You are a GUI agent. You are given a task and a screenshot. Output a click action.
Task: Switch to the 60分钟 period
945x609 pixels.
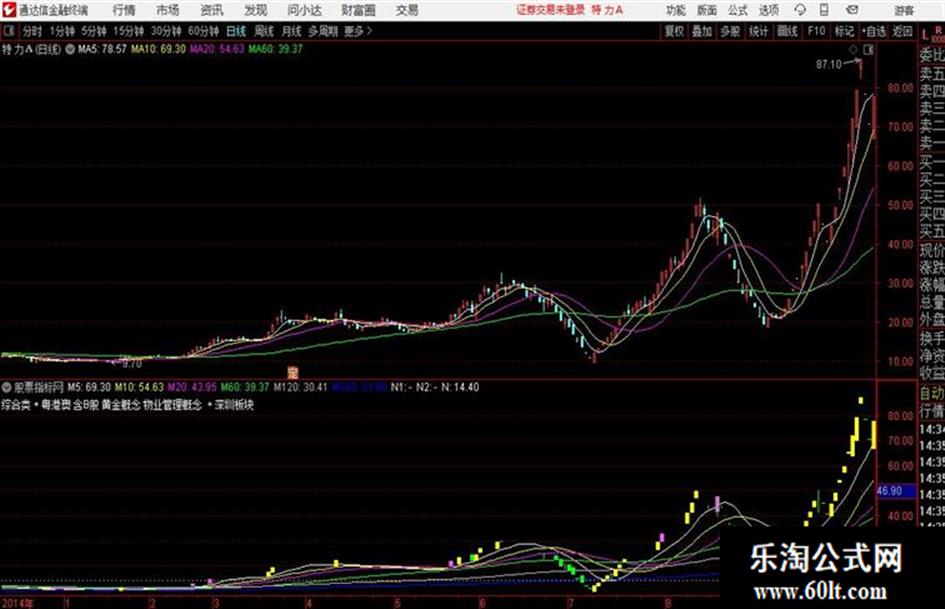pyautogui.click(x=204, y=31)
